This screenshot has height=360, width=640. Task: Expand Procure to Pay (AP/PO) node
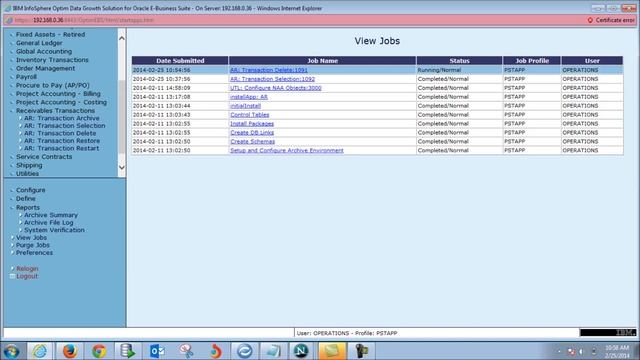[x=53, y=85]
